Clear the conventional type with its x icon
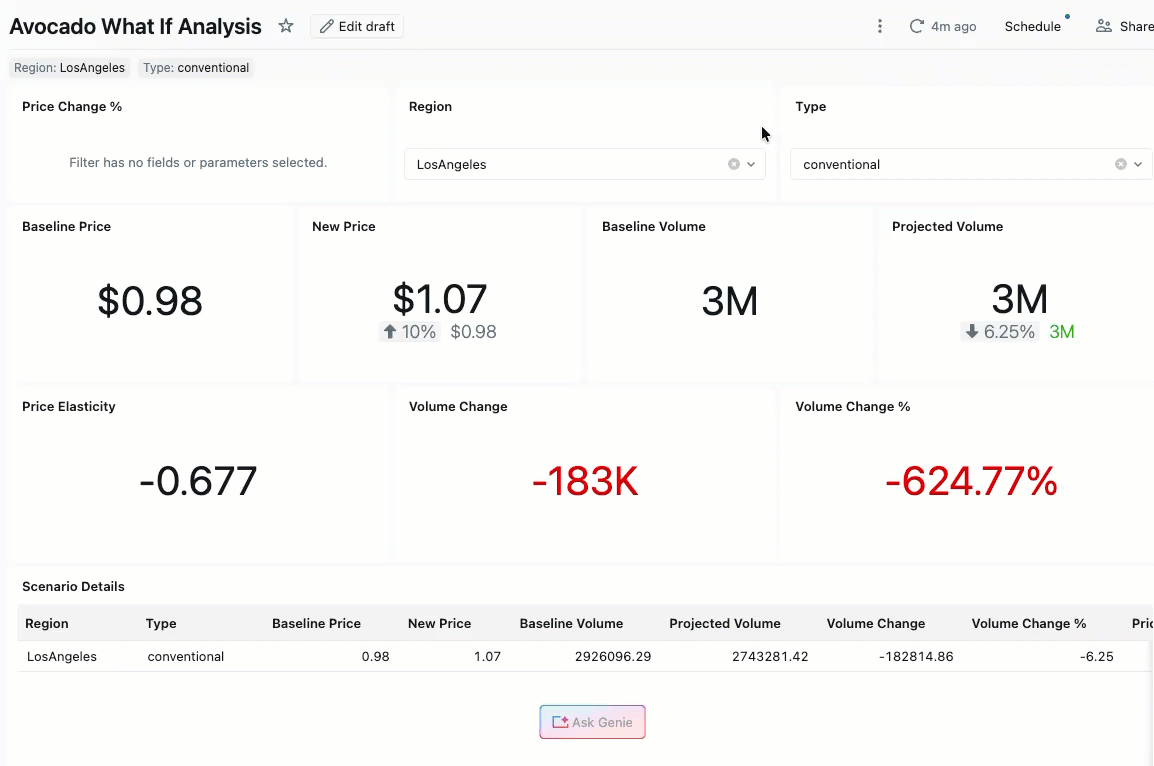This screenshot has height=766, width=1154. [1121, 164]
